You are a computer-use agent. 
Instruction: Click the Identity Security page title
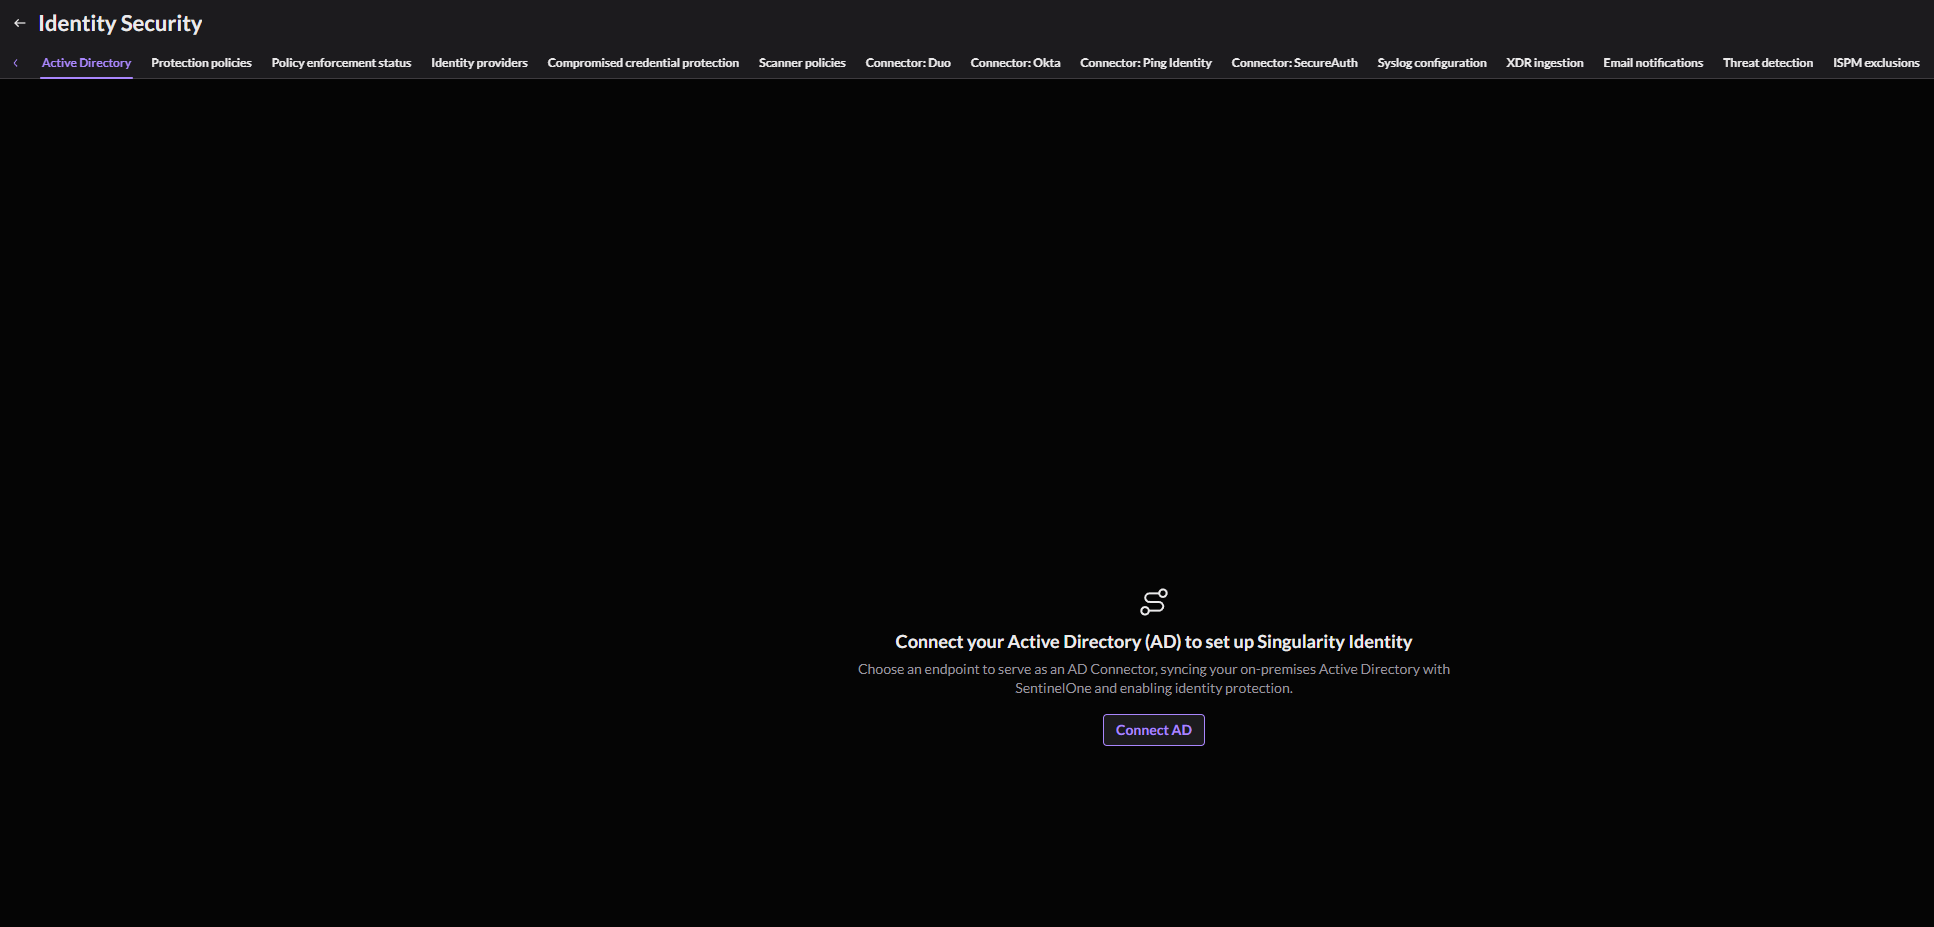(120, 23)
